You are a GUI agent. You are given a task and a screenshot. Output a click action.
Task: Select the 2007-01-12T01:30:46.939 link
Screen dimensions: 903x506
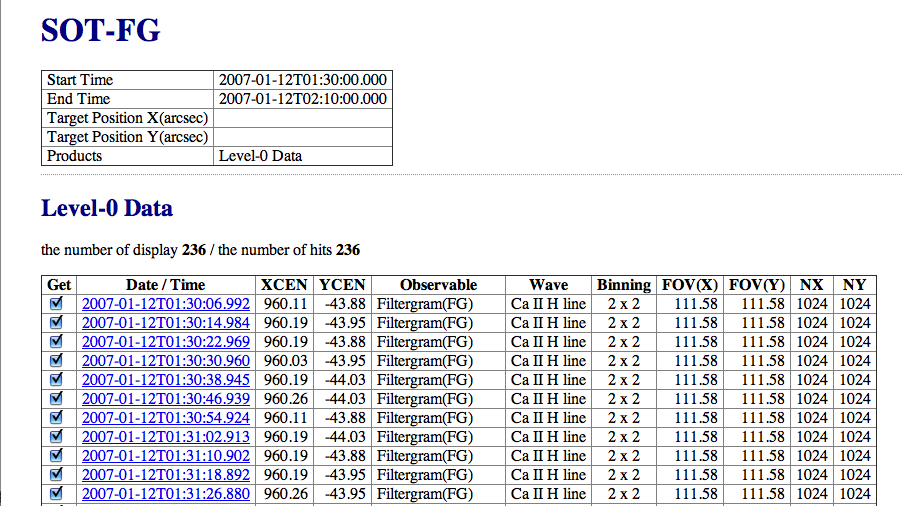point(165,399)
